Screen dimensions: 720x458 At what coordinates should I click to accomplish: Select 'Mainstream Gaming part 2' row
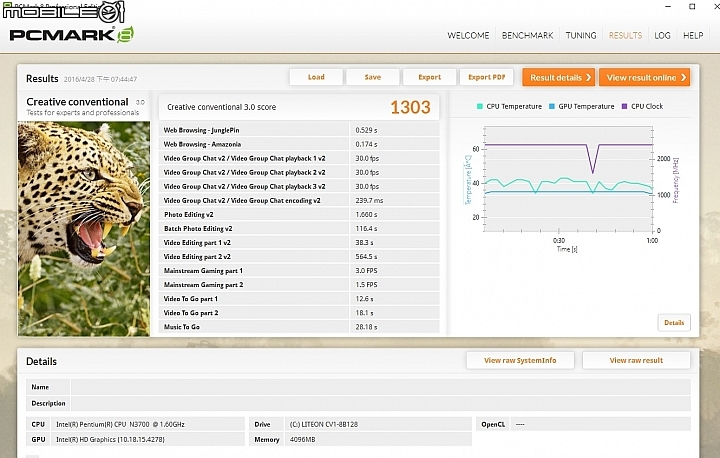pyautogui.click(x=299, y=285)
